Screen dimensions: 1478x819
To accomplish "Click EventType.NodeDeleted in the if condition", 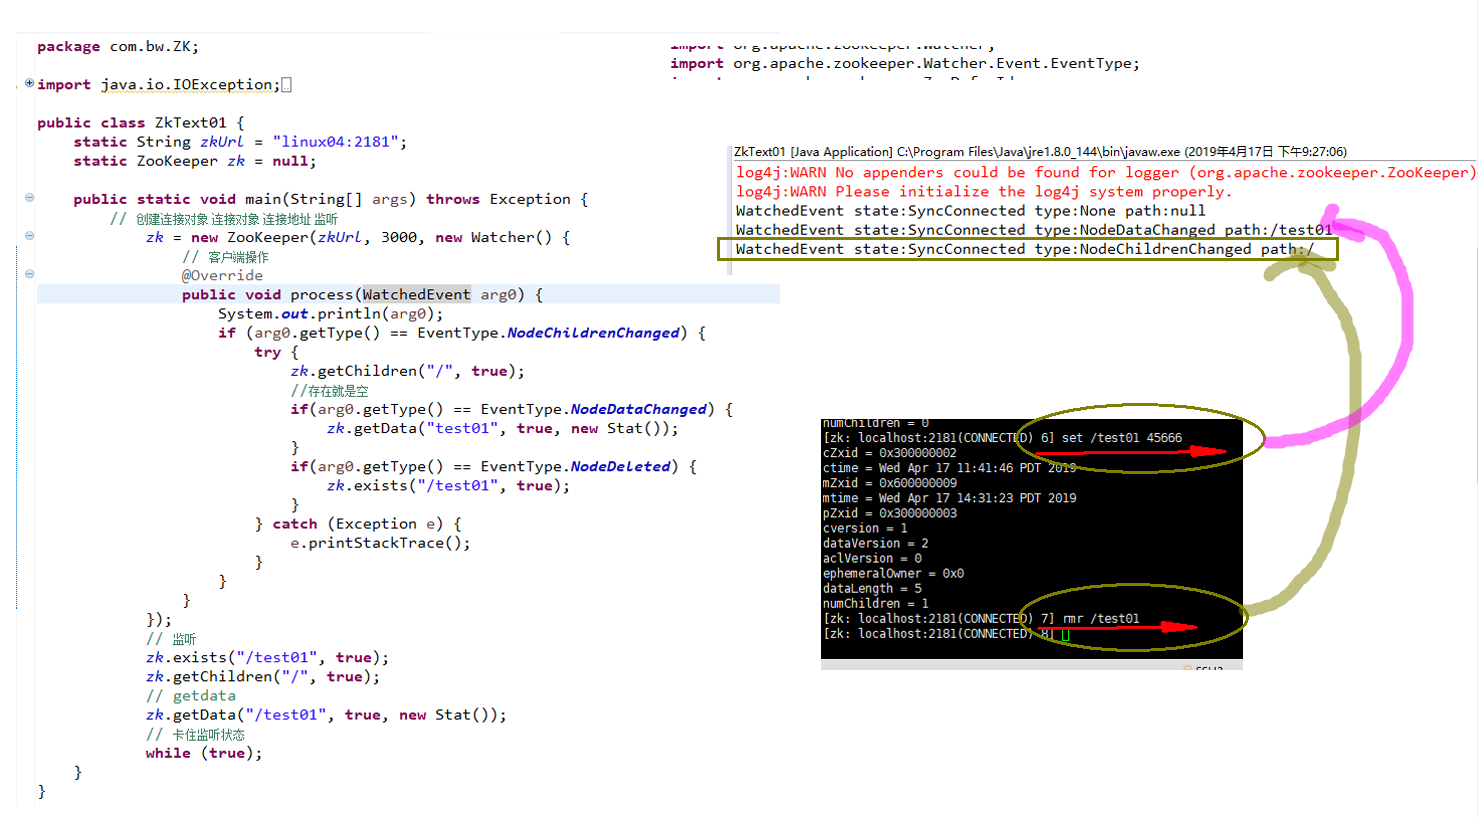I will tap(576, 466).
